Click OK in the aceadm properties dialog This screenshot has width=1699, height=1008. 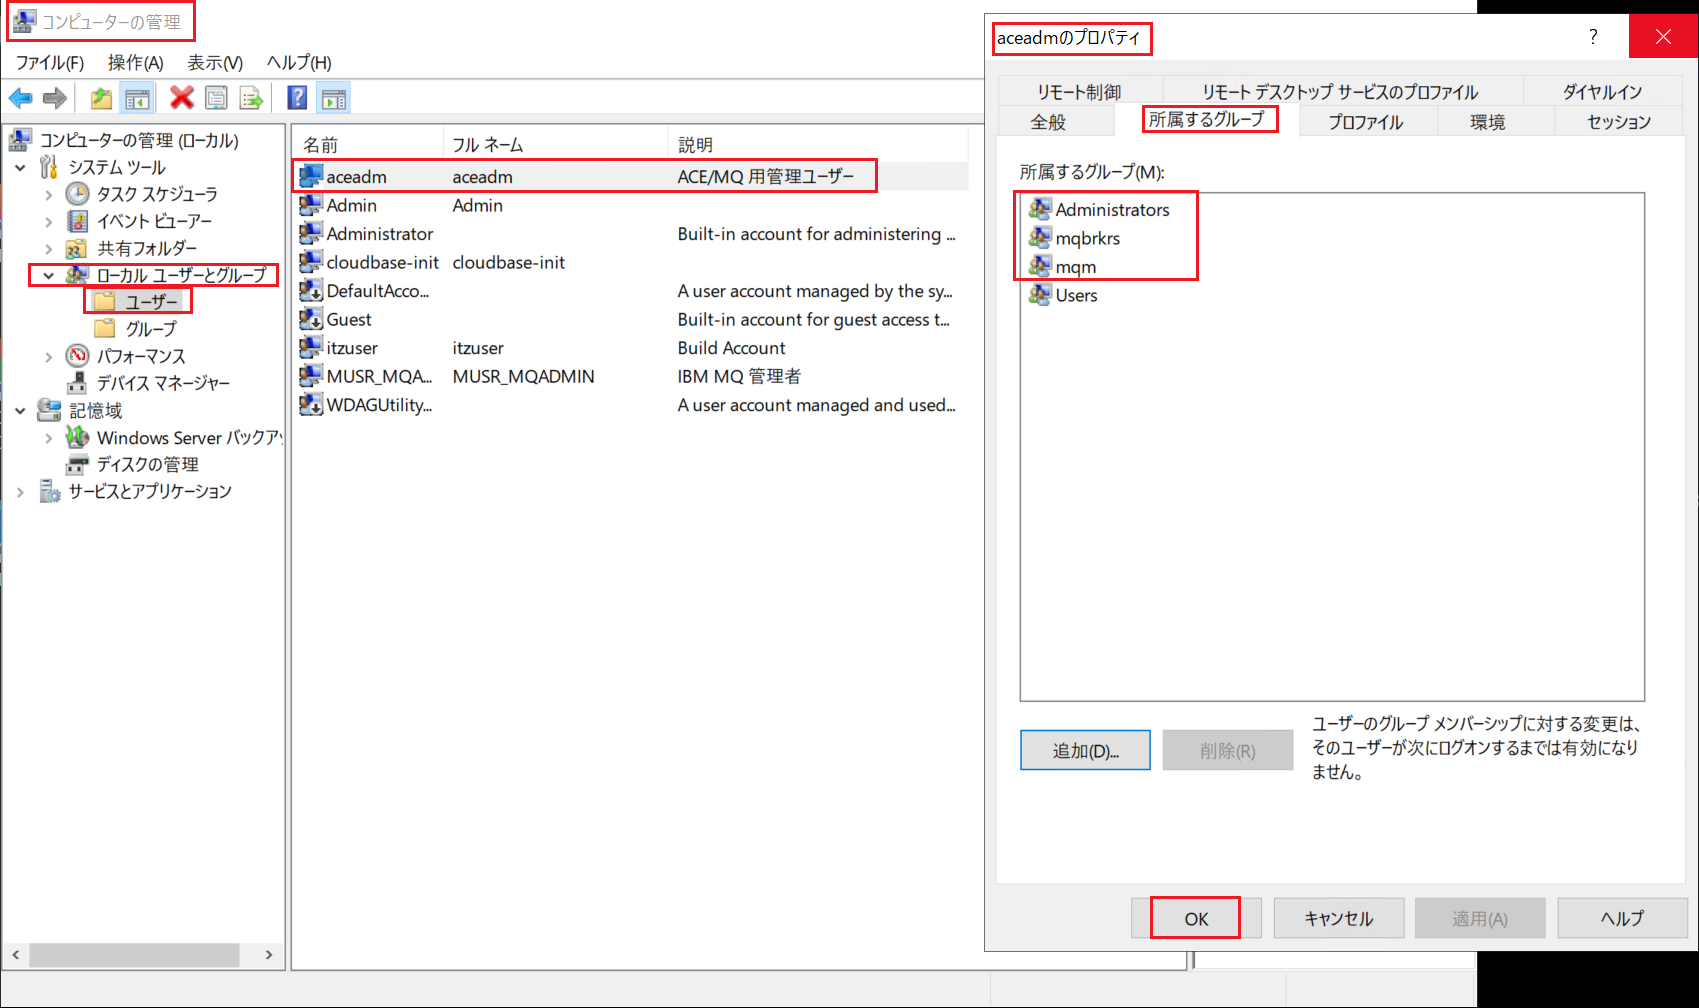tap(1196, 918)
